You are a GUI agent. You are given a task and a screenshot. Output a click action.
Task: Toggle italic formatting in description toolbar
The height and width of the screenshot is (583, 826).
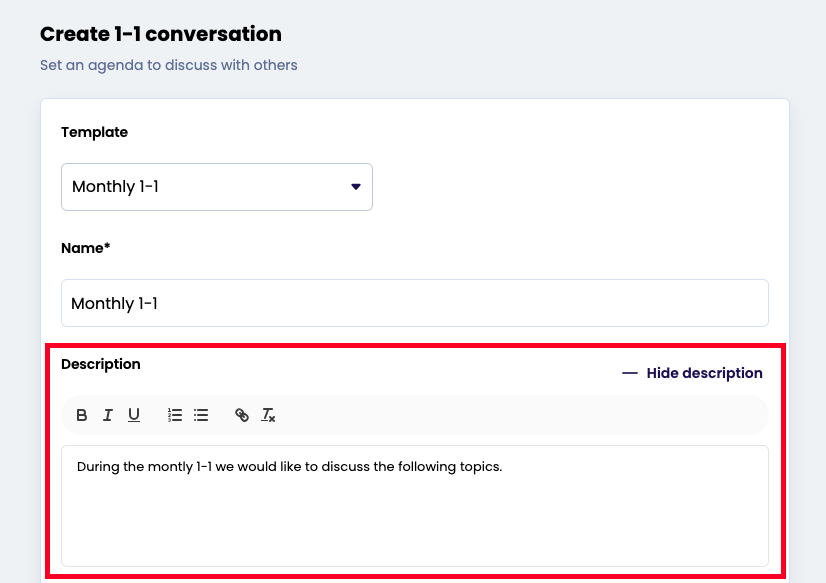(x=108, y=415)
